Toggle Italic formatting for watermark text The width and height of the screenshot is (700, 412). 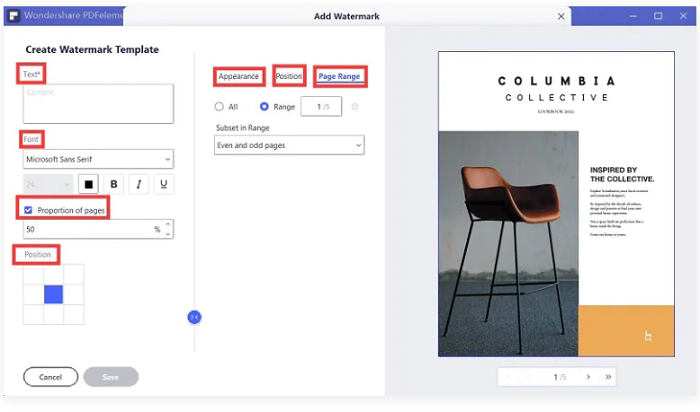139,184
